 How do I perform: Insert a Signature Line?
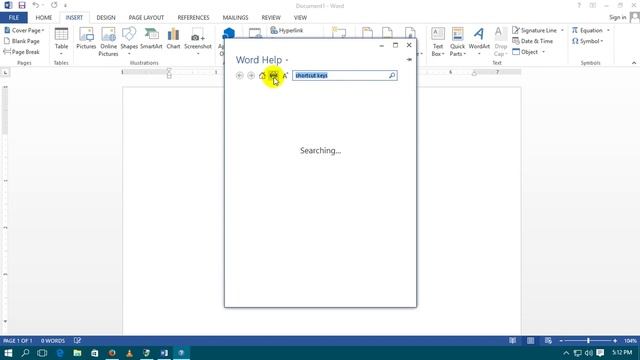tap(535, 30)
